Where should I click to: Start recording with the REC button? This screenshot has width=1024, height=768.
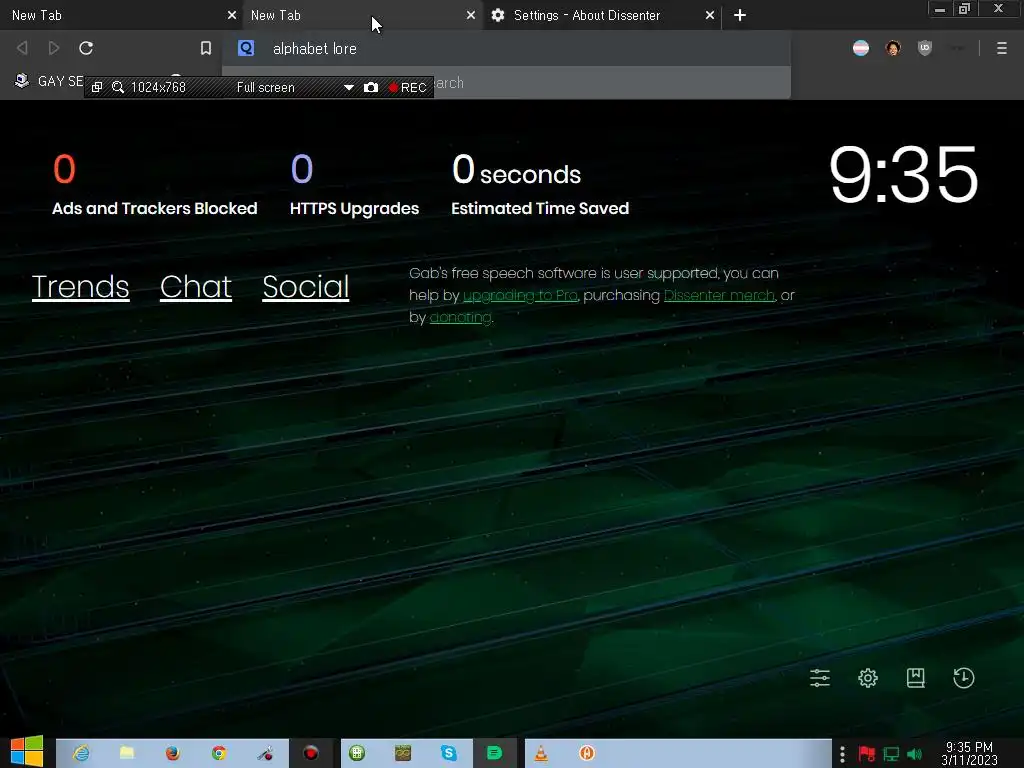click(408, 87)
